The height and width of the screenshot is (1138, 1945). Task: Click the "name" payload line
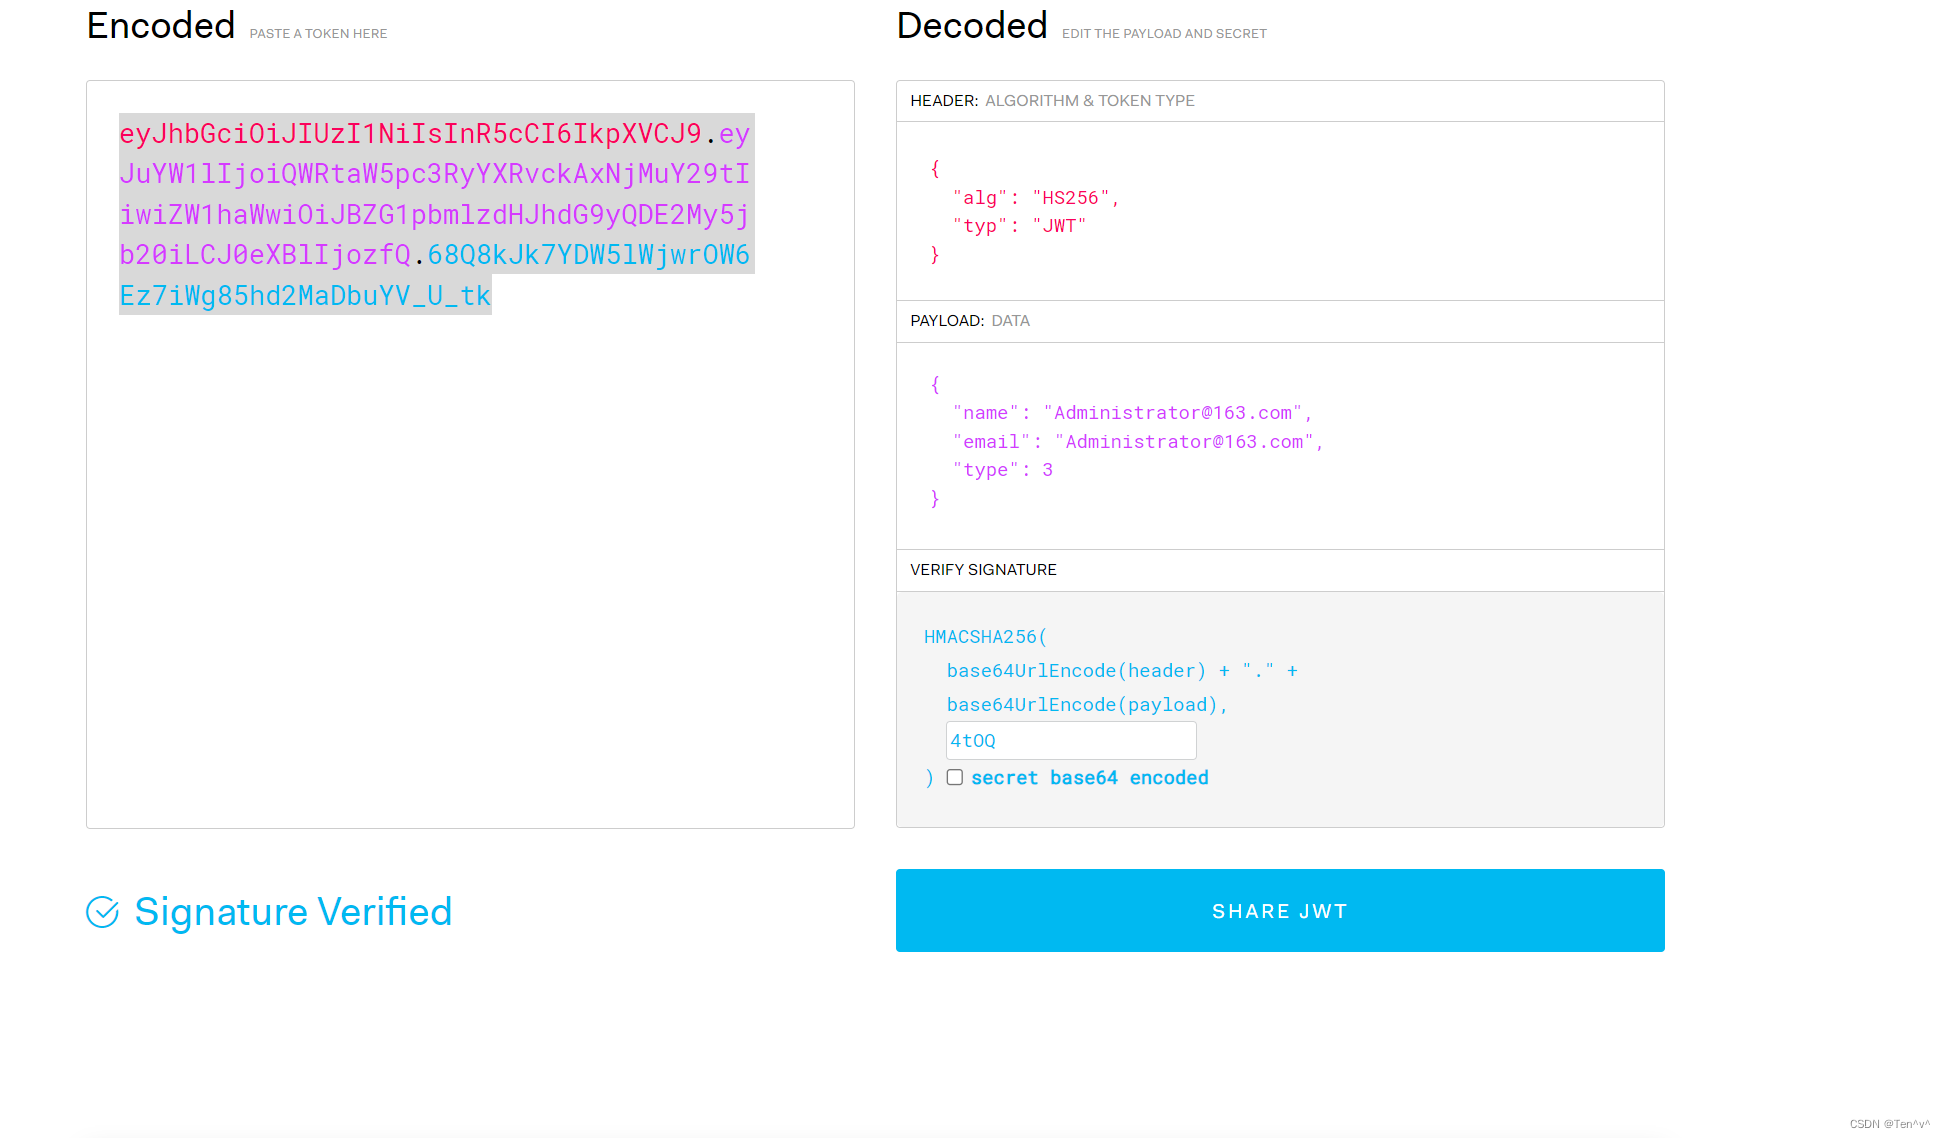[1132, 413]
